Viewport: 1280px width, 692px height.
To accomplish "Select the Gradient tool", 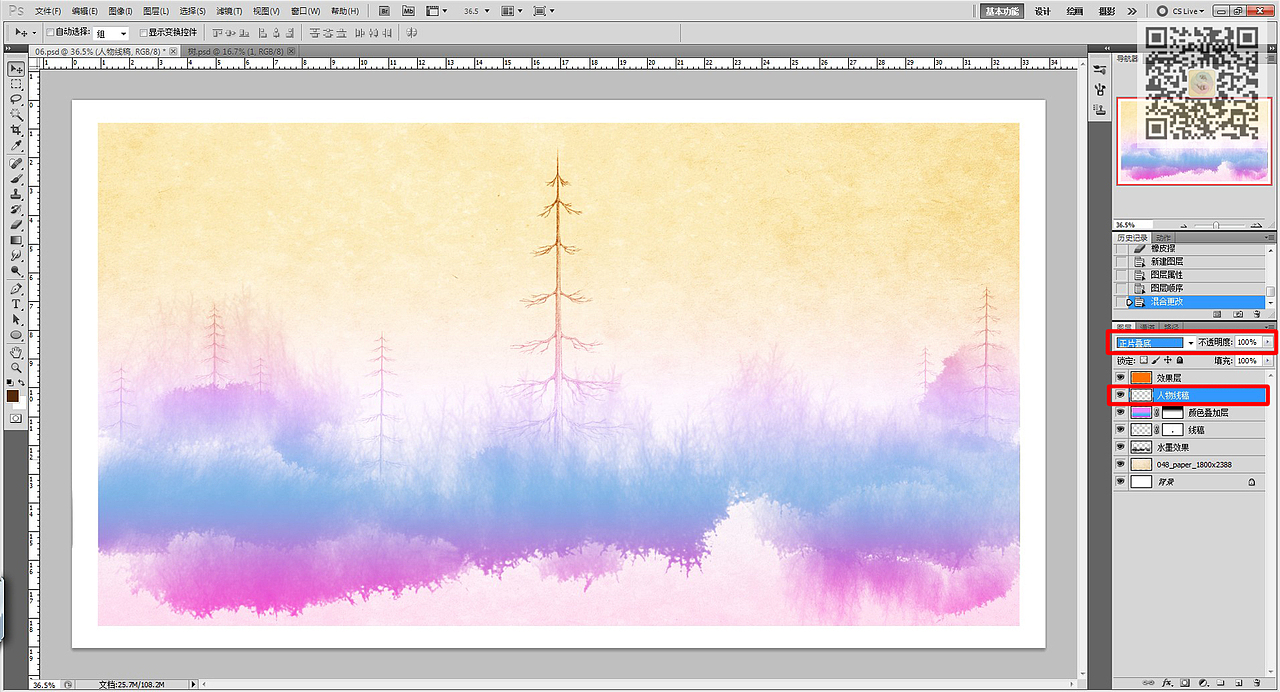I will (x=16, y=240).
